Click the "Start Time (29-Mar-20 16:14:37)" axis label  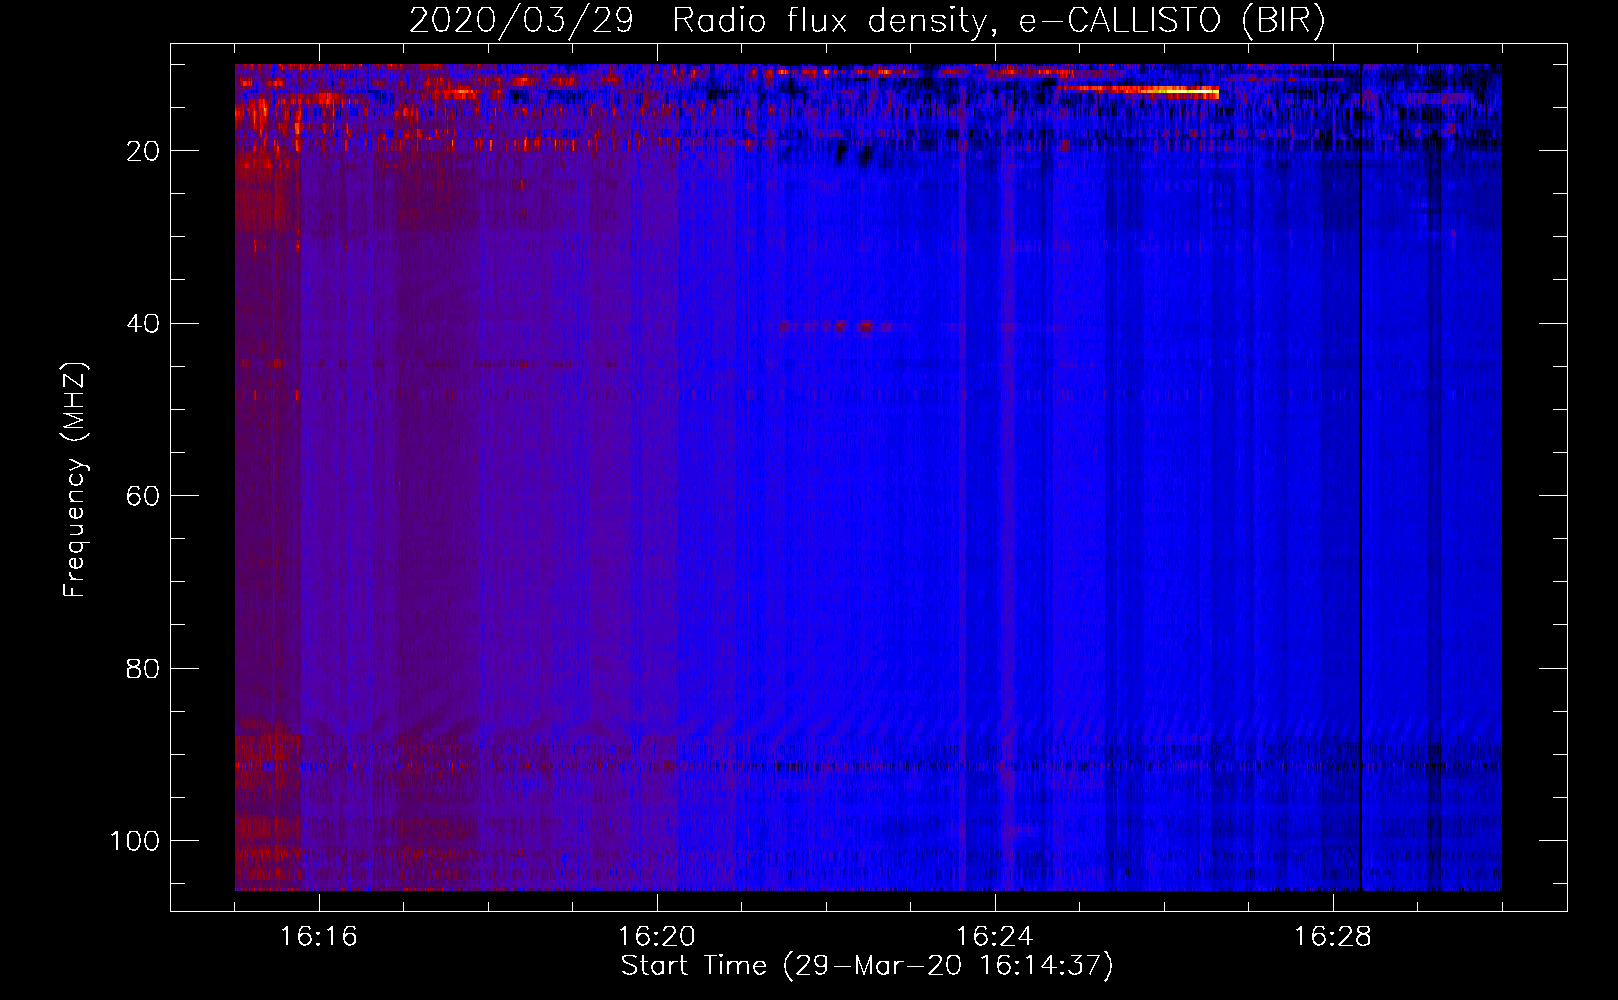click(867, 966)
